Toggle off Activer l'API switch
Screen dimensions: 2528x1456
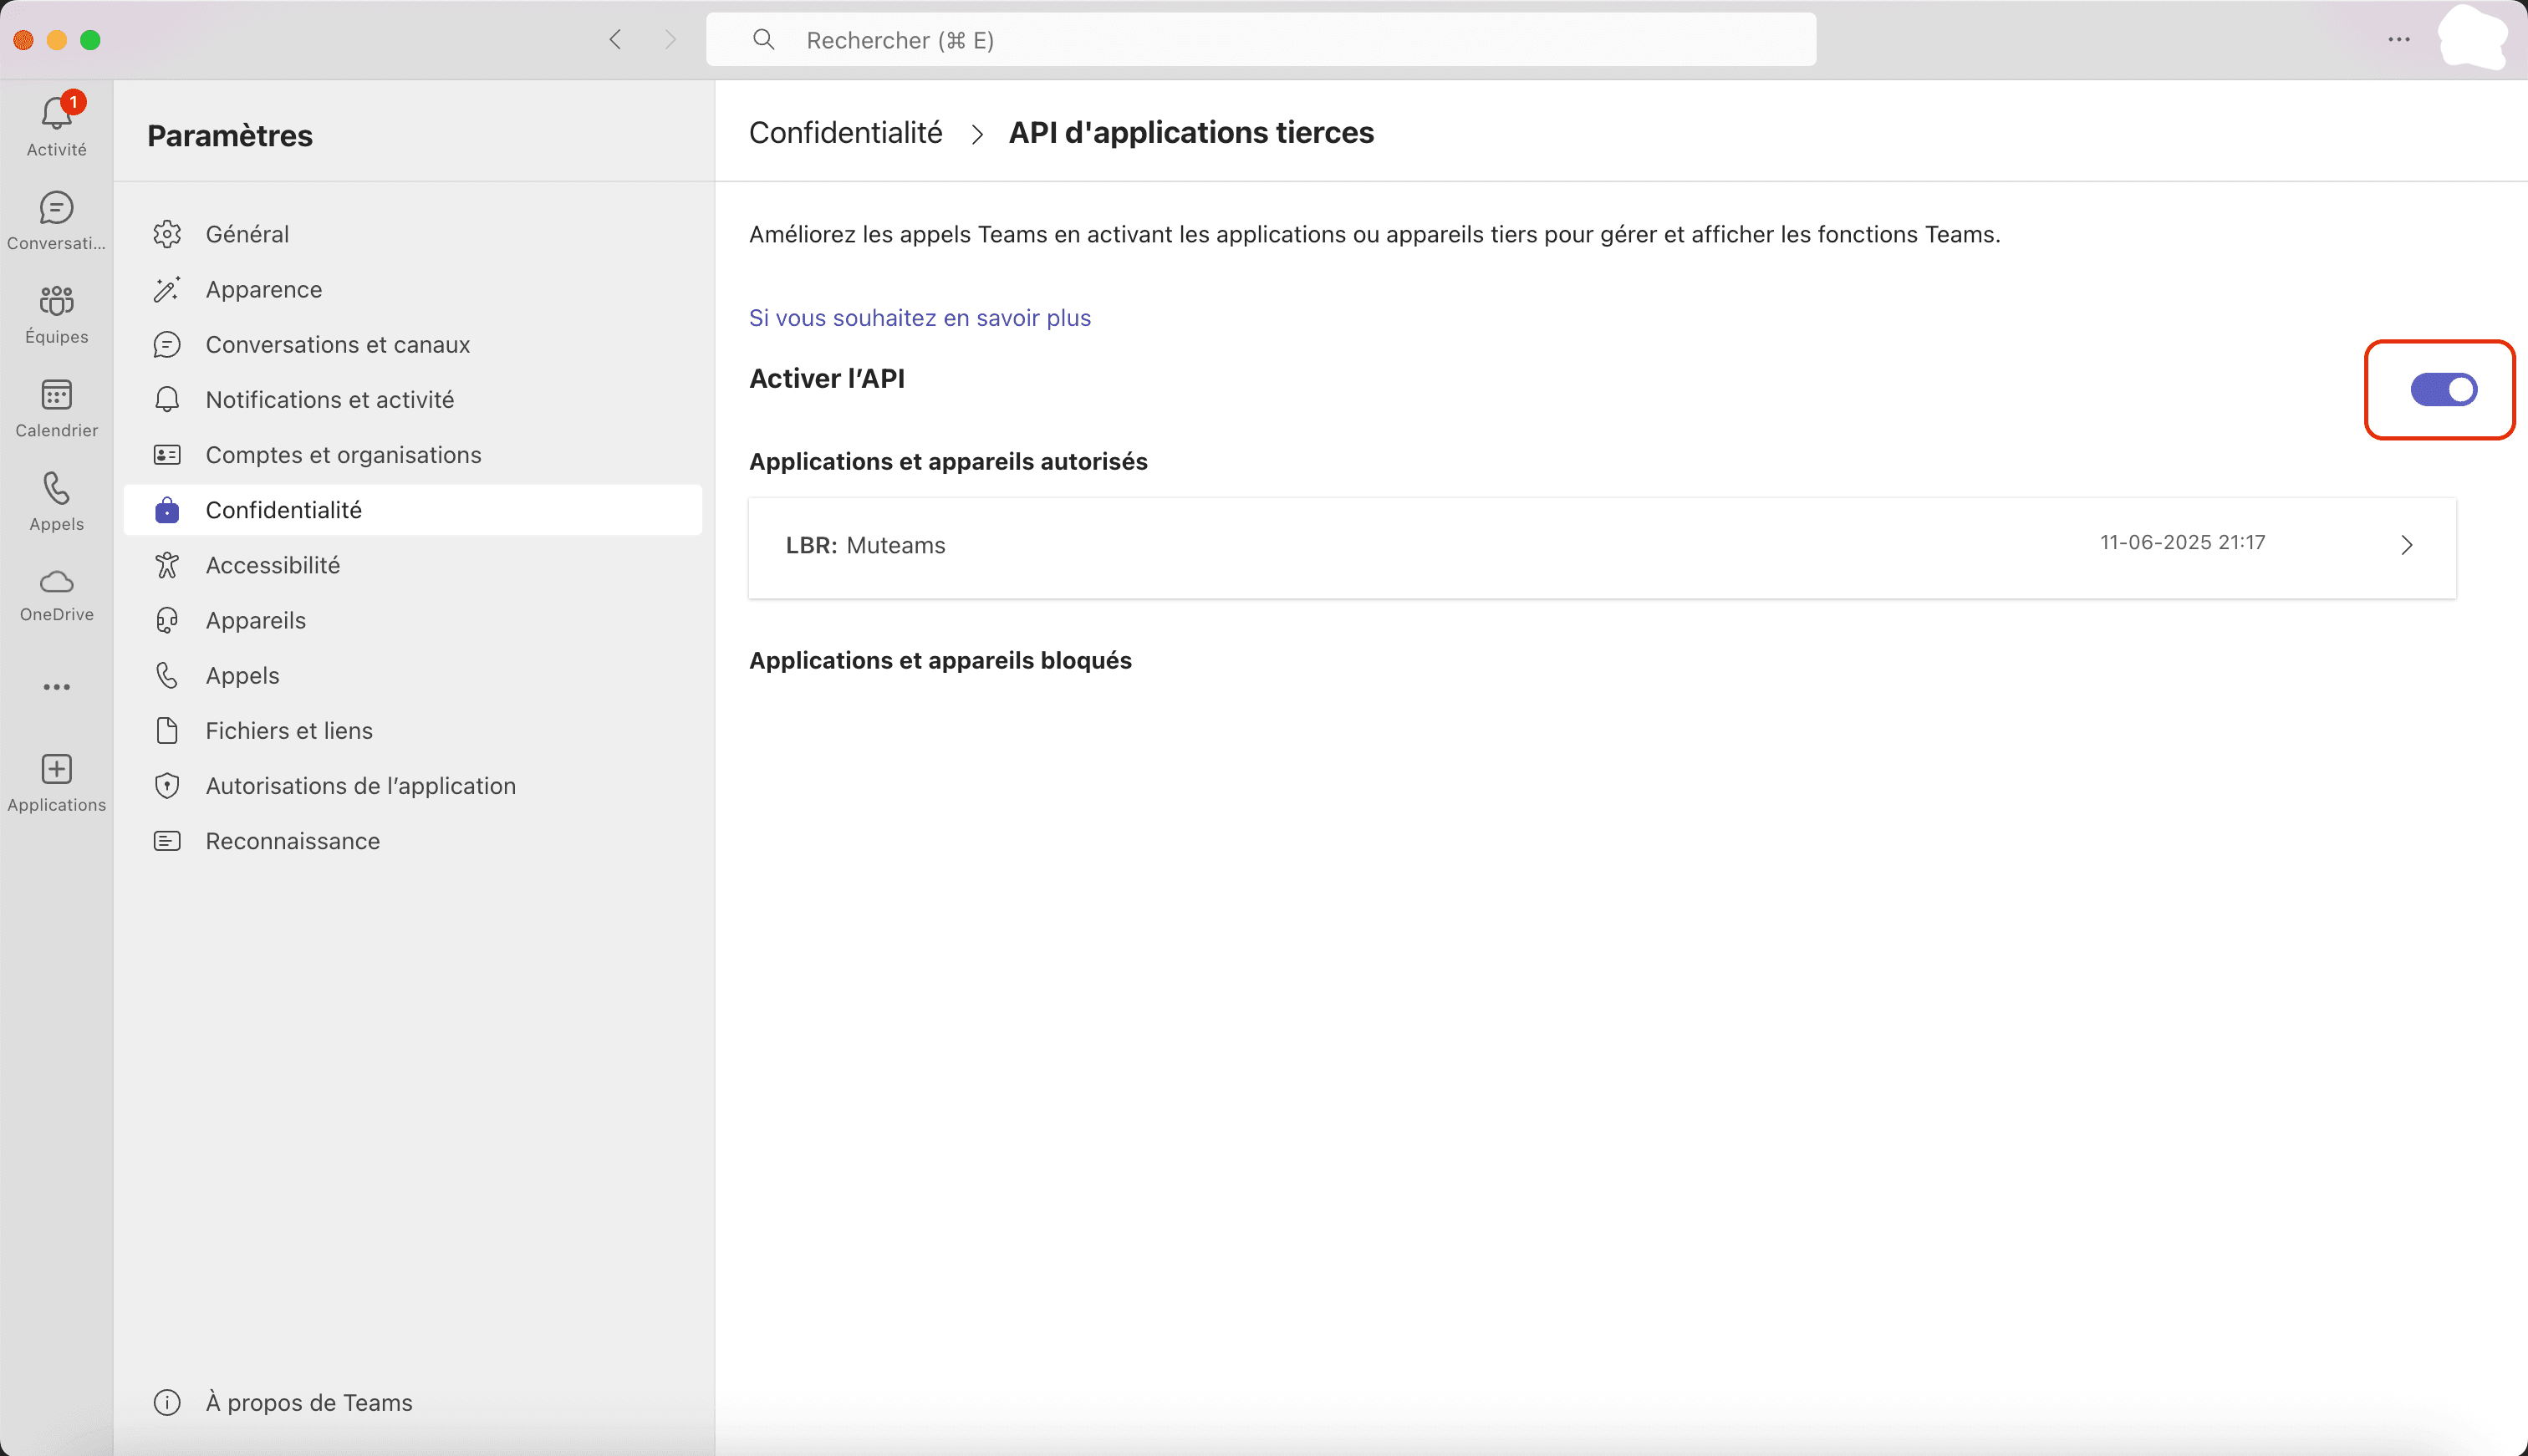click(x=2443, y=390)
